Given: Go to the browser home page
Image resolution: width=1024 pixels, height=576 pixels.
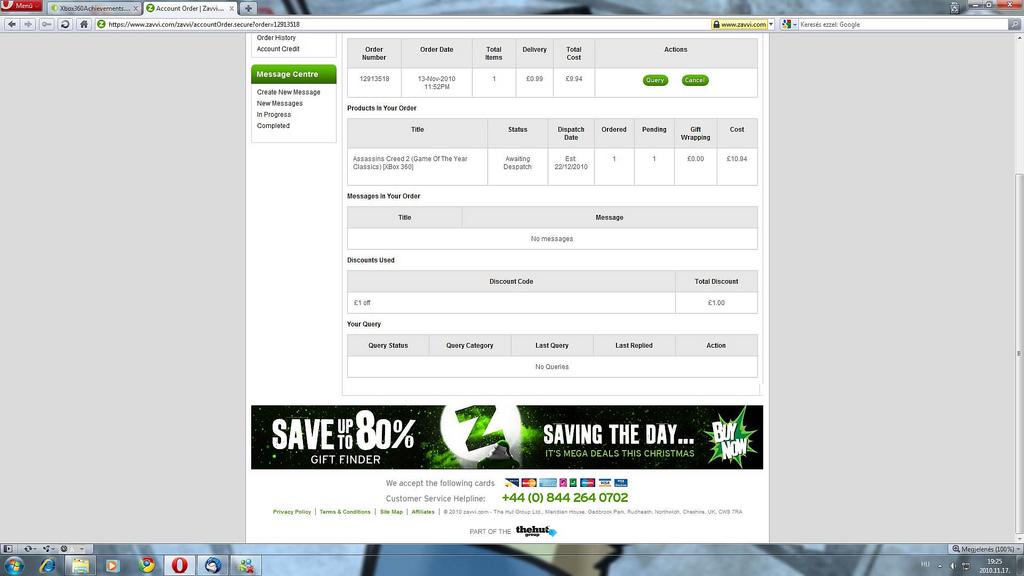Looking at the screenshot, I should (84, 24).
